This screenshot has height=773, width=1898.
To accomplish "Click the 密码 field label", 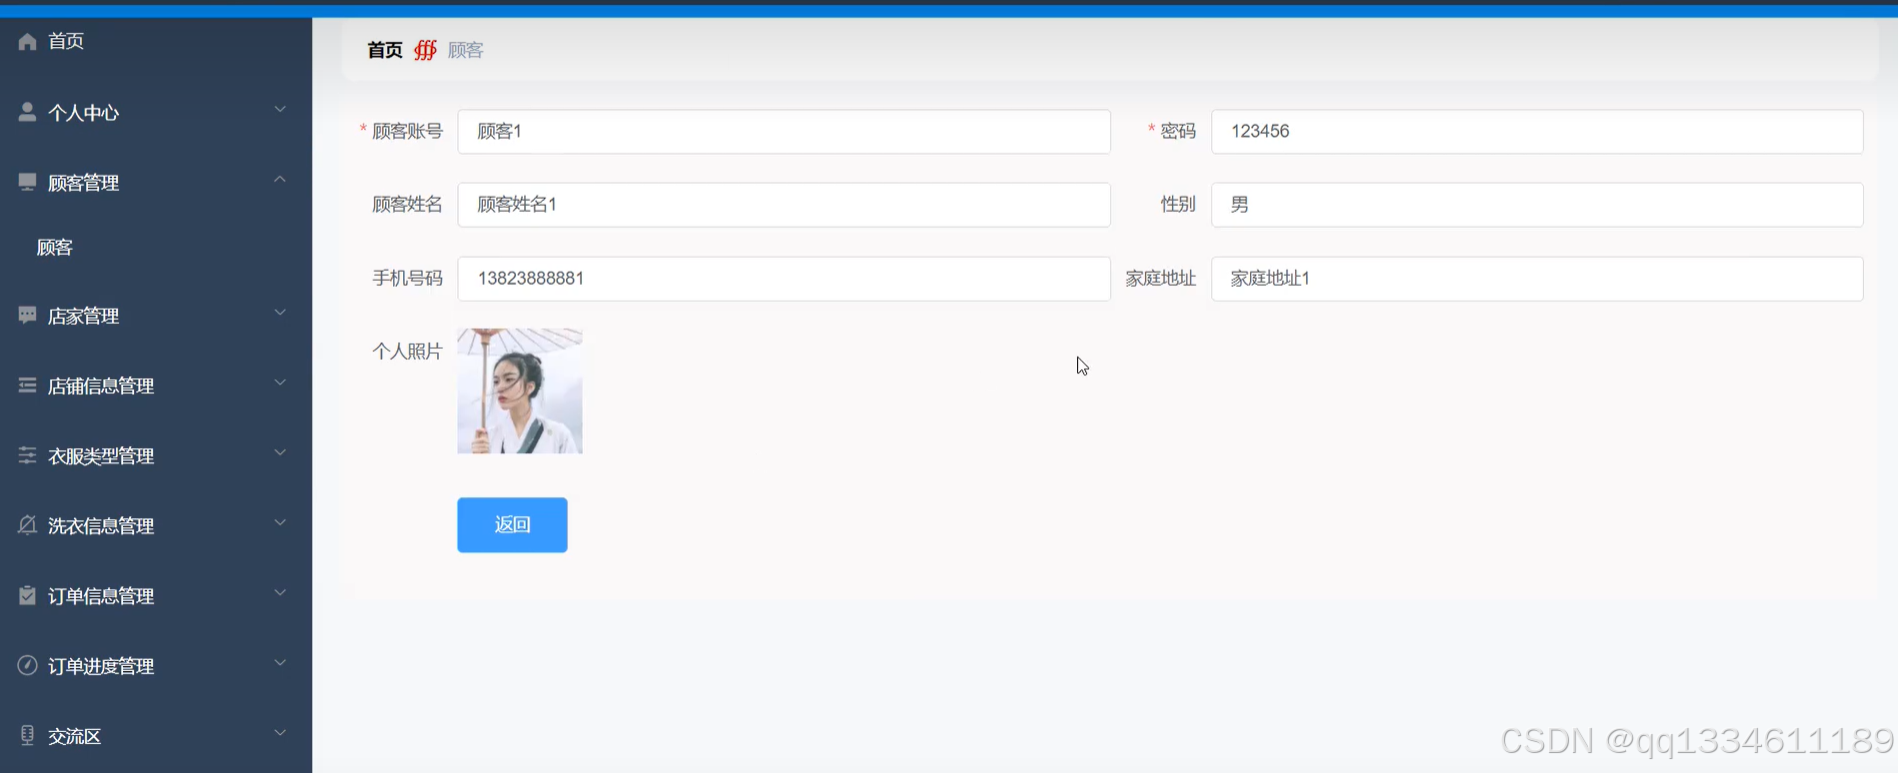I will 1178,131.
